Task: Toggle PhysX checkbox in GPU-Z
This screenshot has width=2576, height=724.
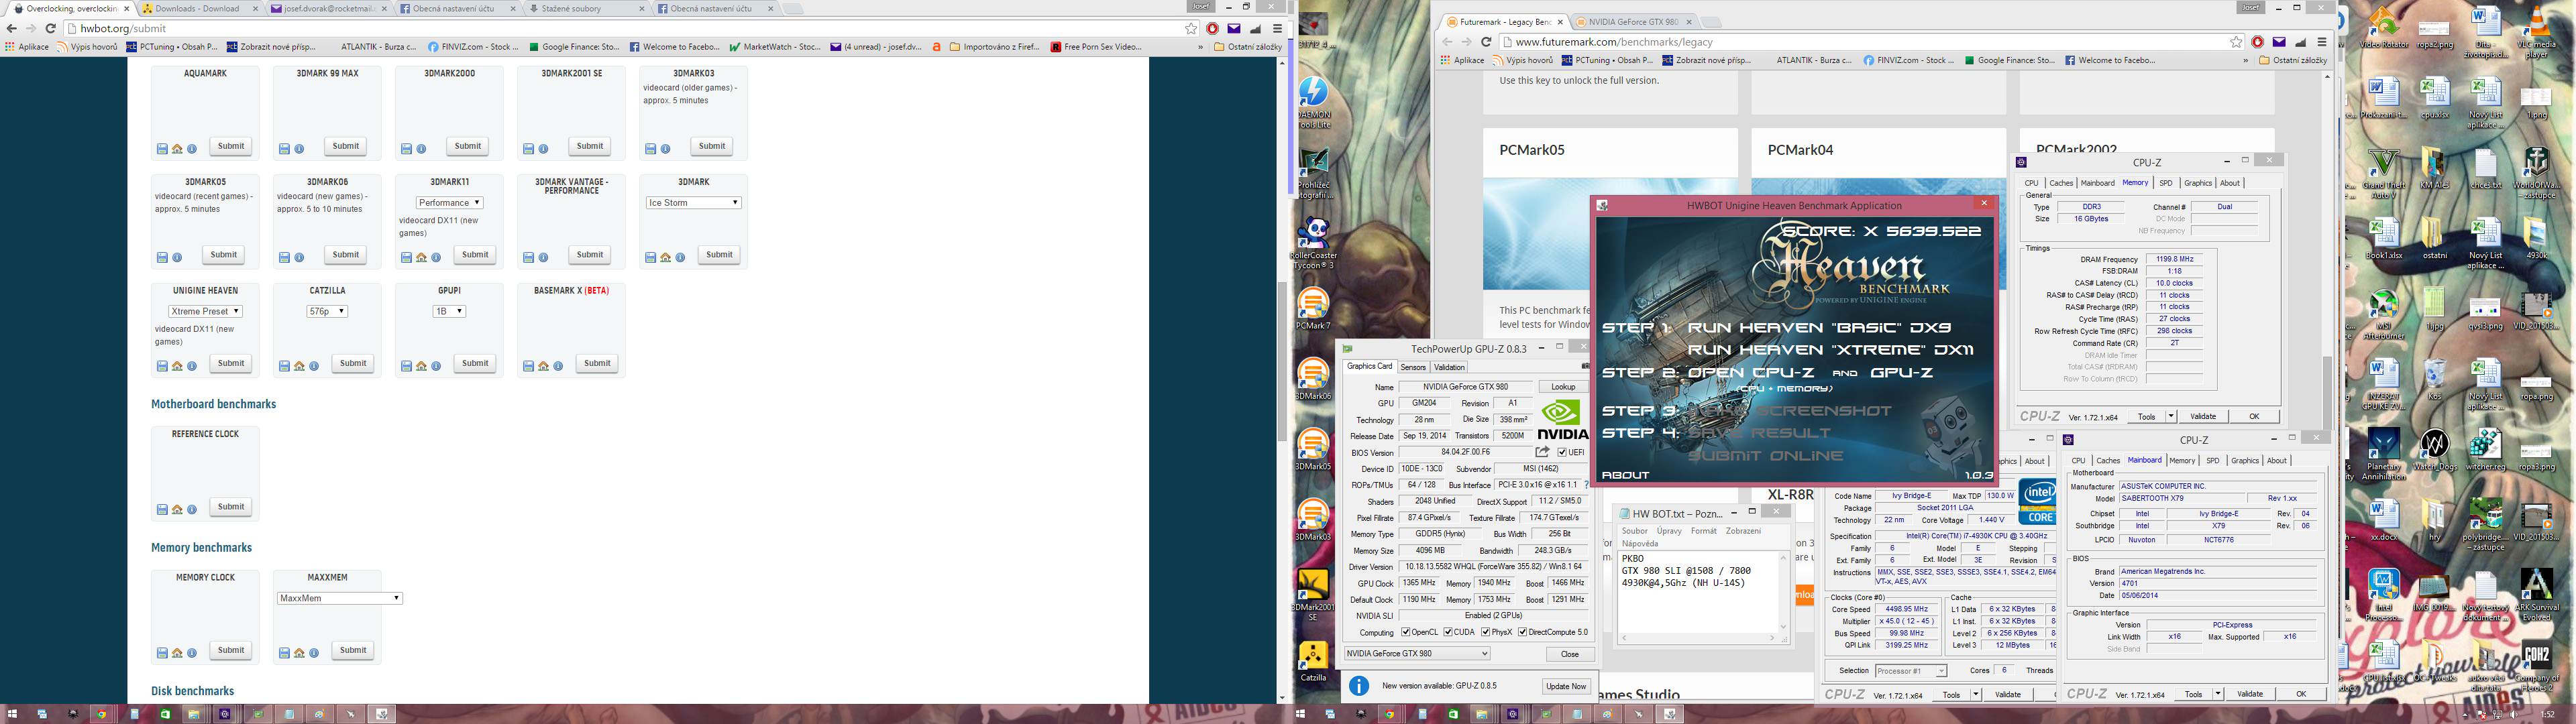Action: click(1485, 632)
